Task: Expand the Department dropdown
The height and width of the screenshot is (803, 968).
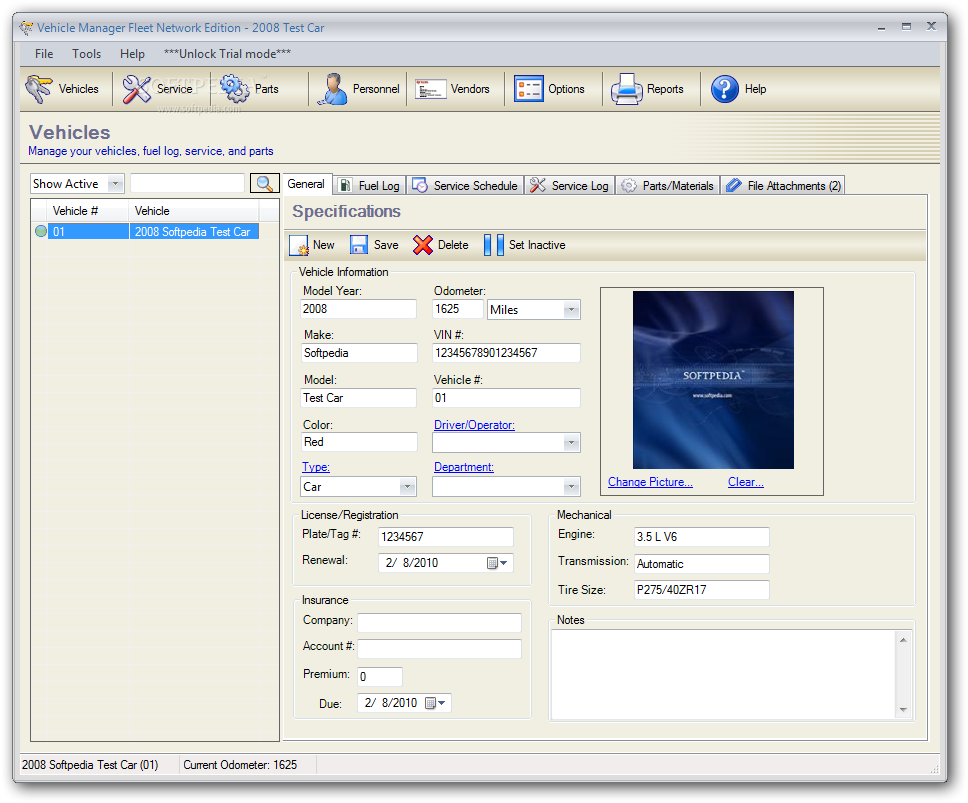Action: click(x=571, y=487)
